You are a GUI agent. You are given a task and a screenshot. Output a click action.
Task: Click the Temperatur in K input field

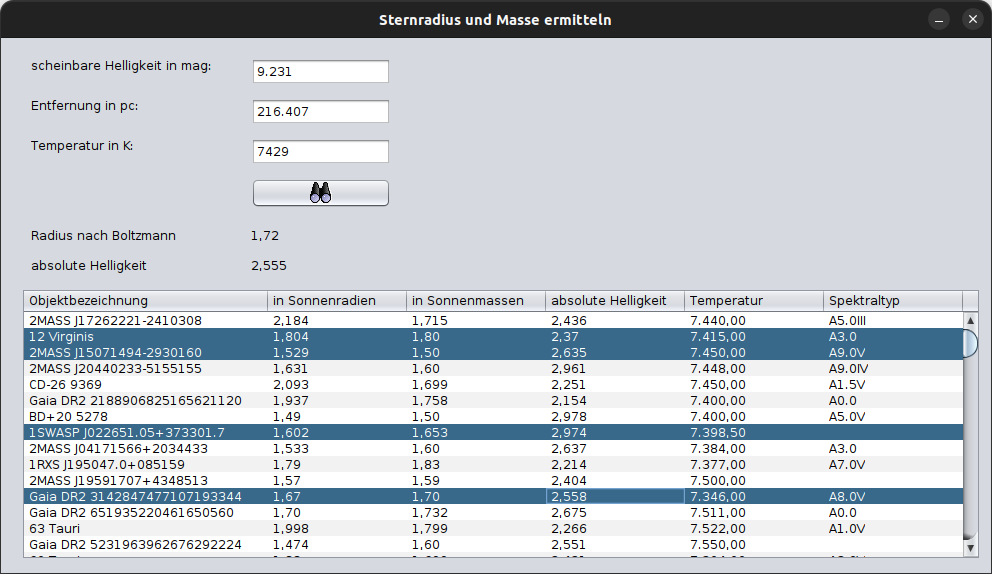[x=320, y=152]
